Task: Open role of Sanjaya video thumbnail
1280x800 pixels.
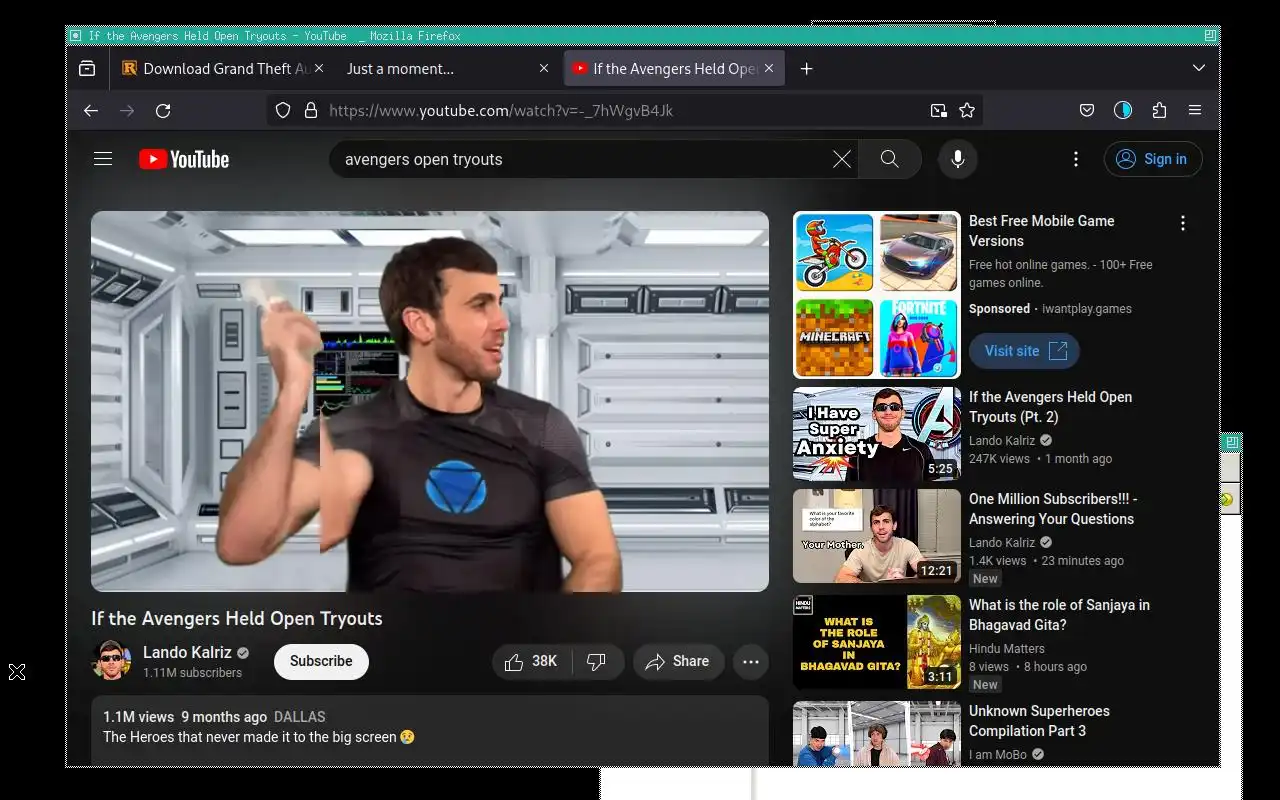Action: (877, 642)
